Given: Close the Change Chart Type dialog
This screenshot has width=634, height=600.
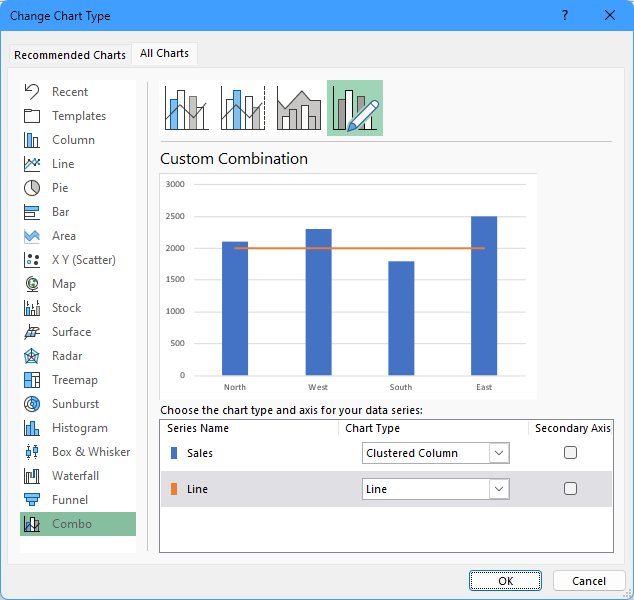Looking at the screenshot, I should [610, 15].
